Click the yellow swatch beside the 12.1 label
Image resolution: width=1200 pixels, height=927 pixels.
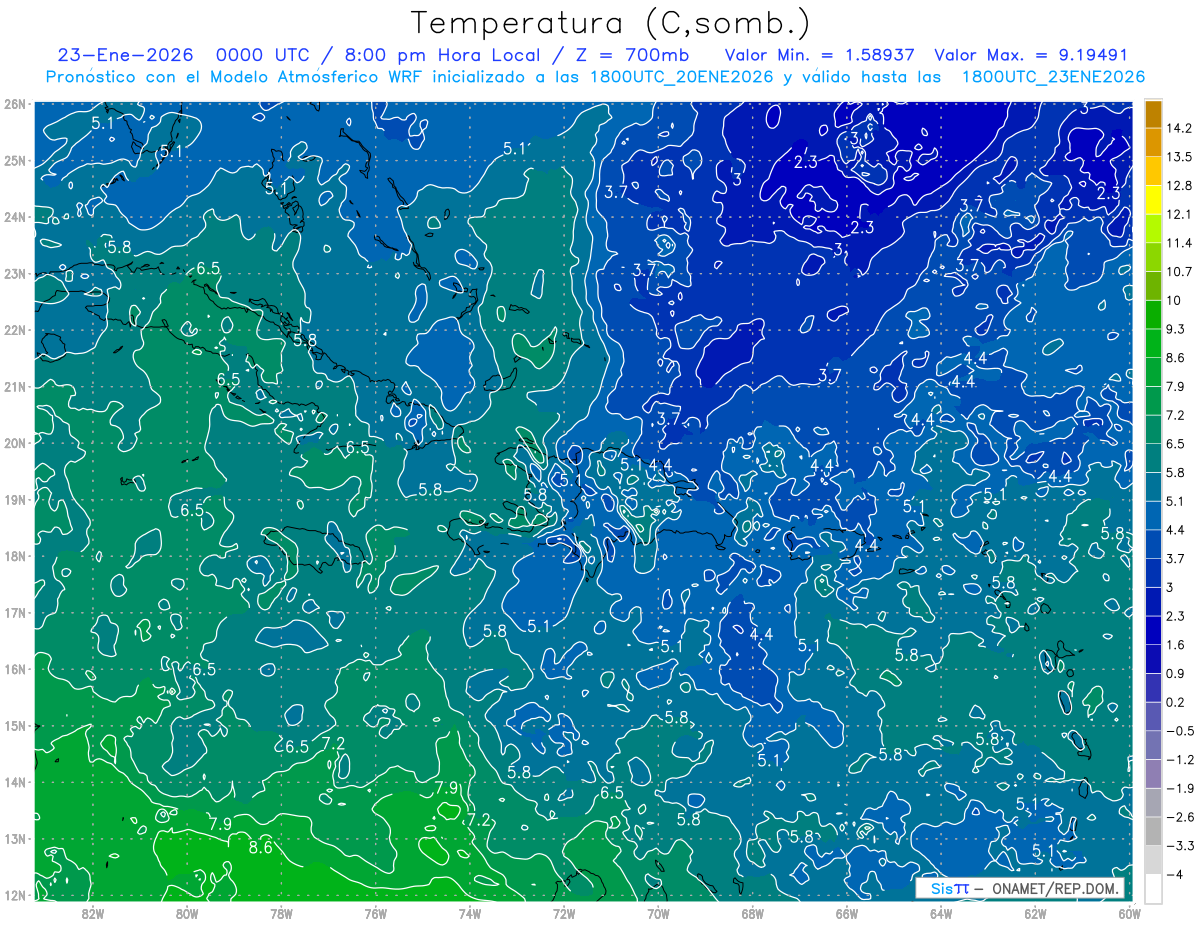tap(1153, 200)
